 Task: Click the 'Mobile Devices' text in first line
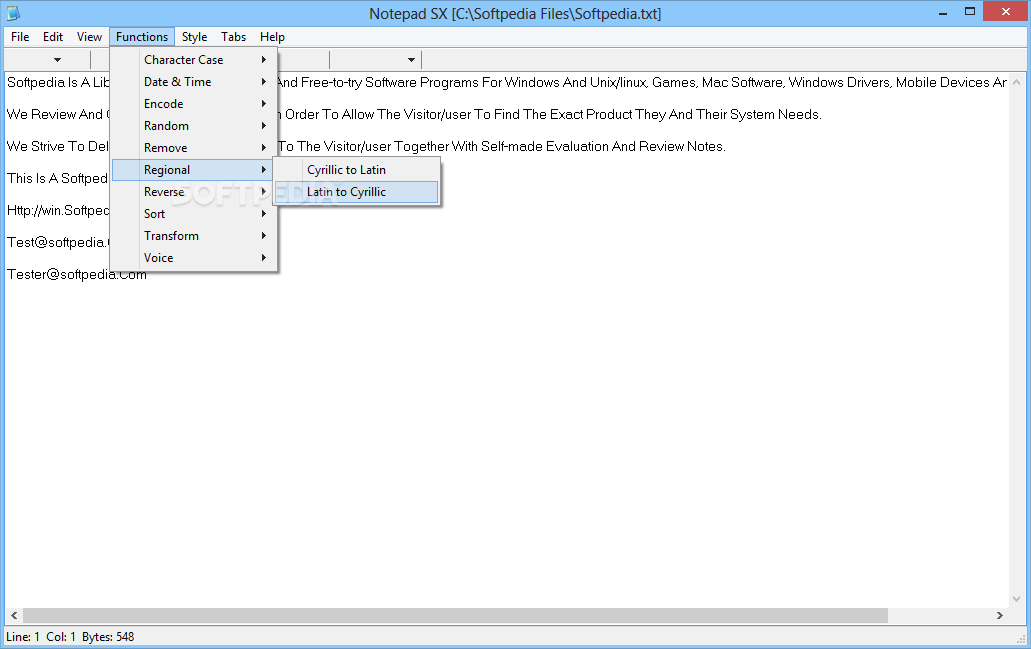(943, 82)
